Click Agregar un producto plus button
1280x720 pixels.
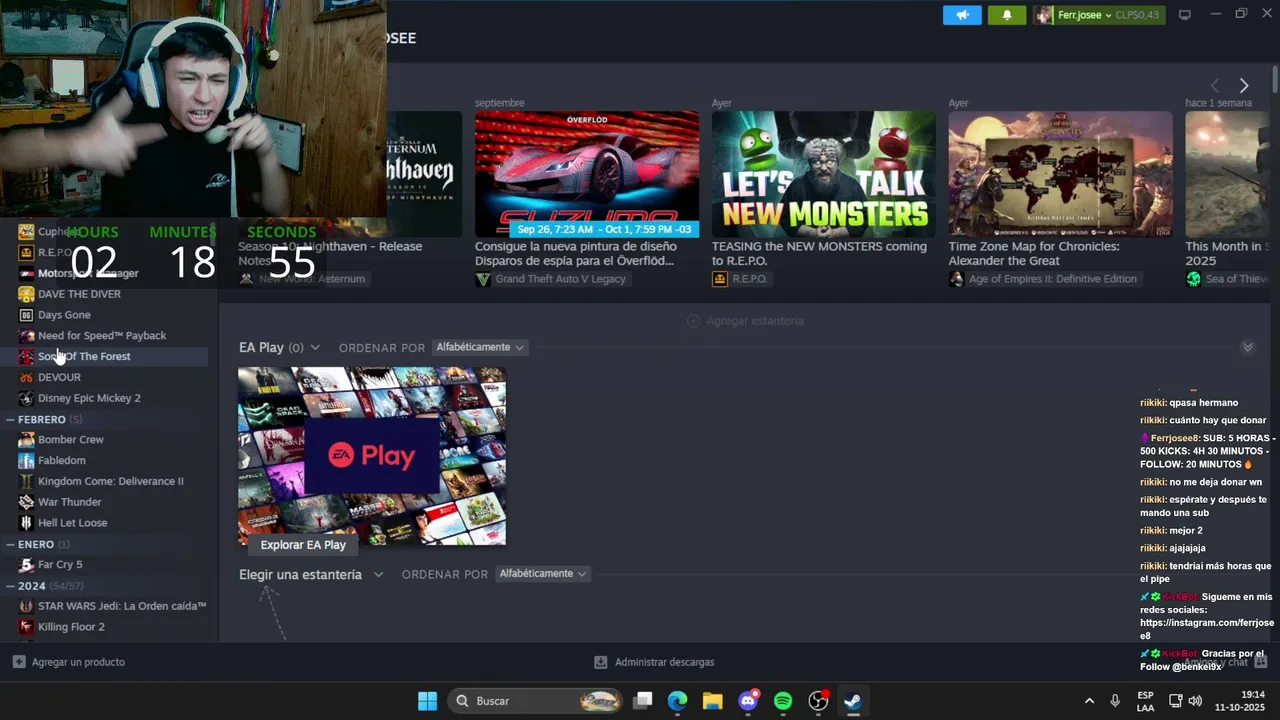click(x=19, y=662)
